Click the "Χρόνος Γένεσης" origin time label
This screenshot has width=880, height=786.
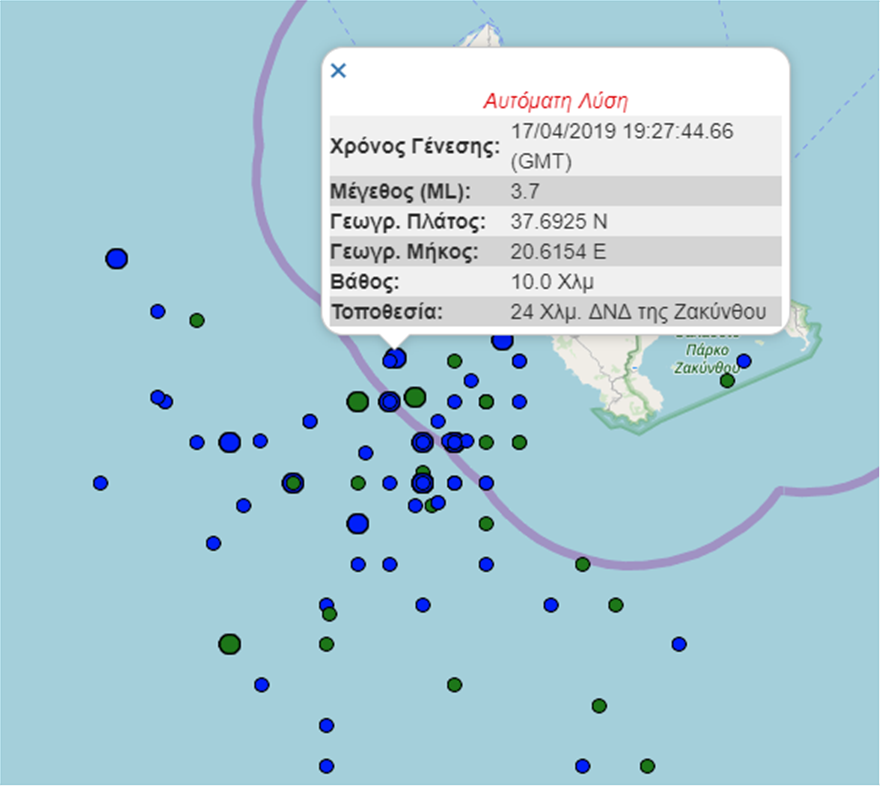(414, 146)
